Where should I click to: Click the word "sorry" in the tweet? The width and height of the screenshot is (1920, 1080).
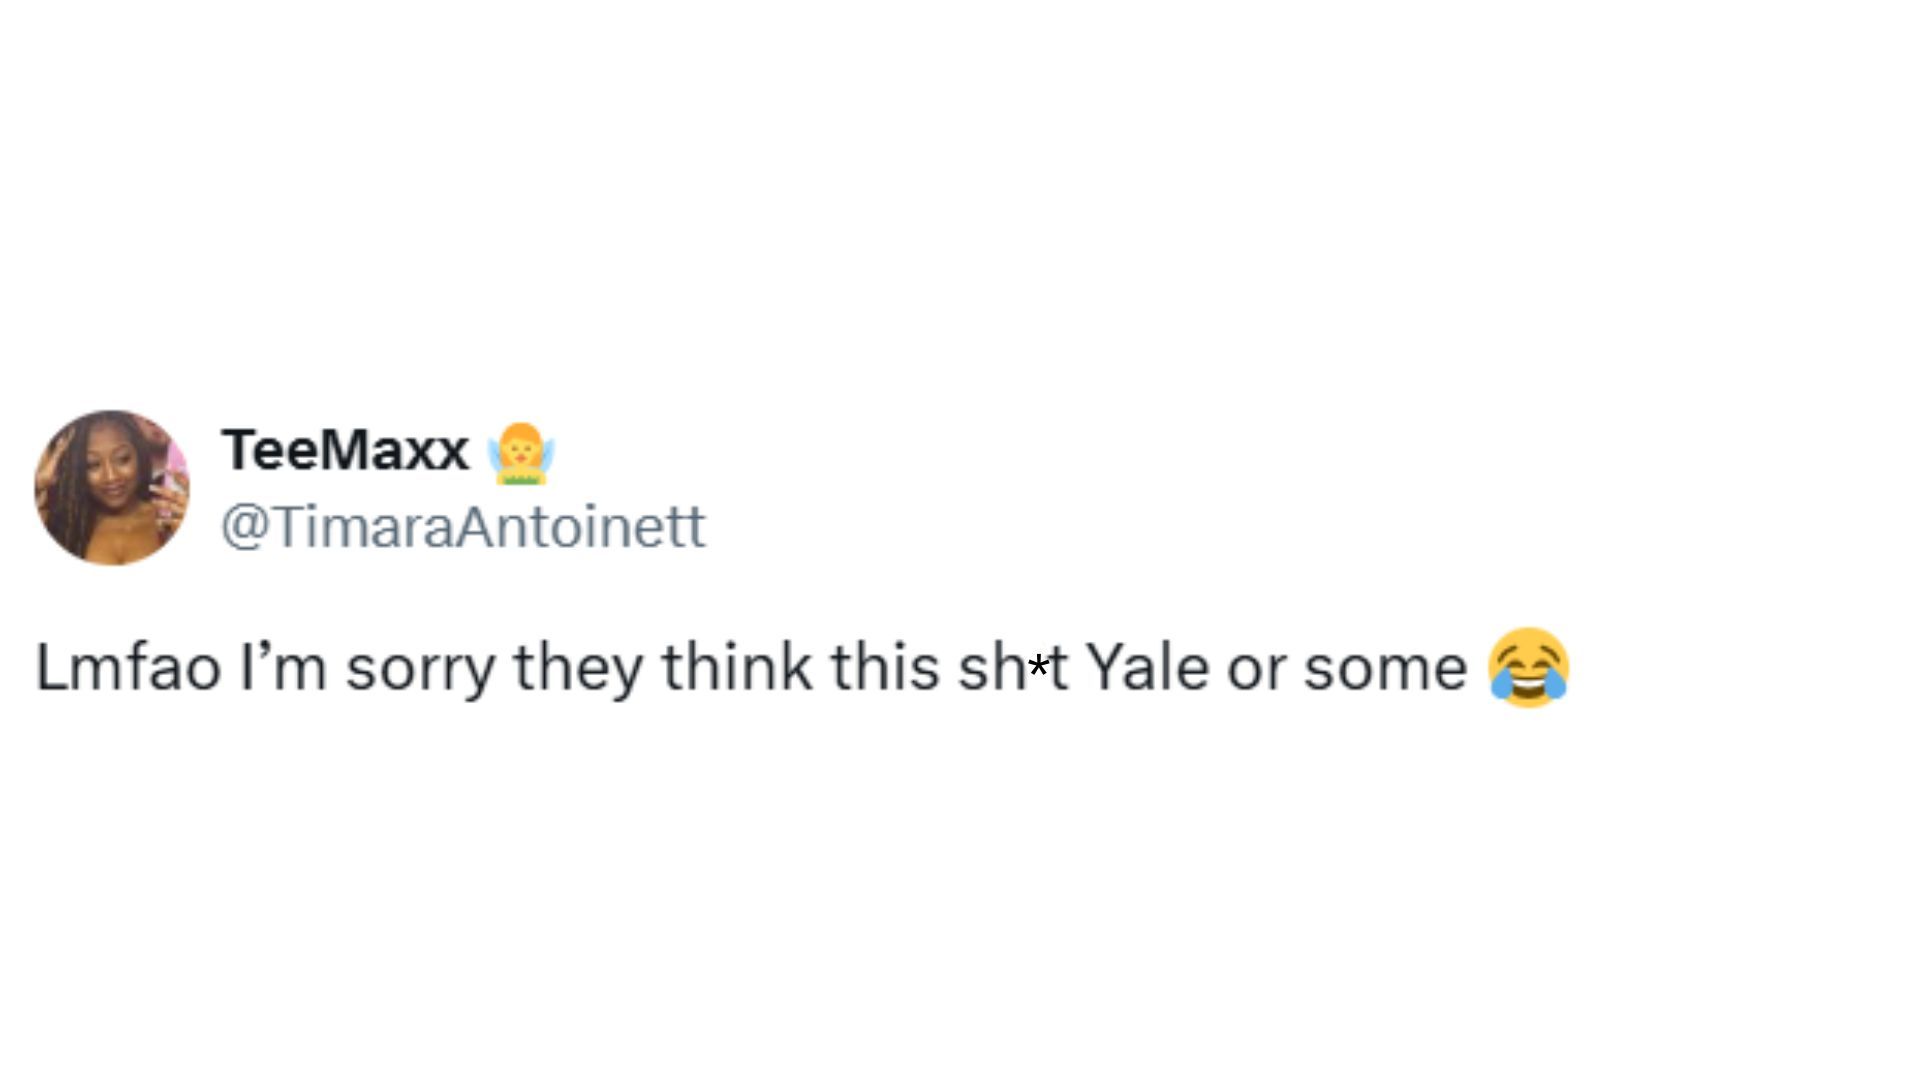click(420, 668)
